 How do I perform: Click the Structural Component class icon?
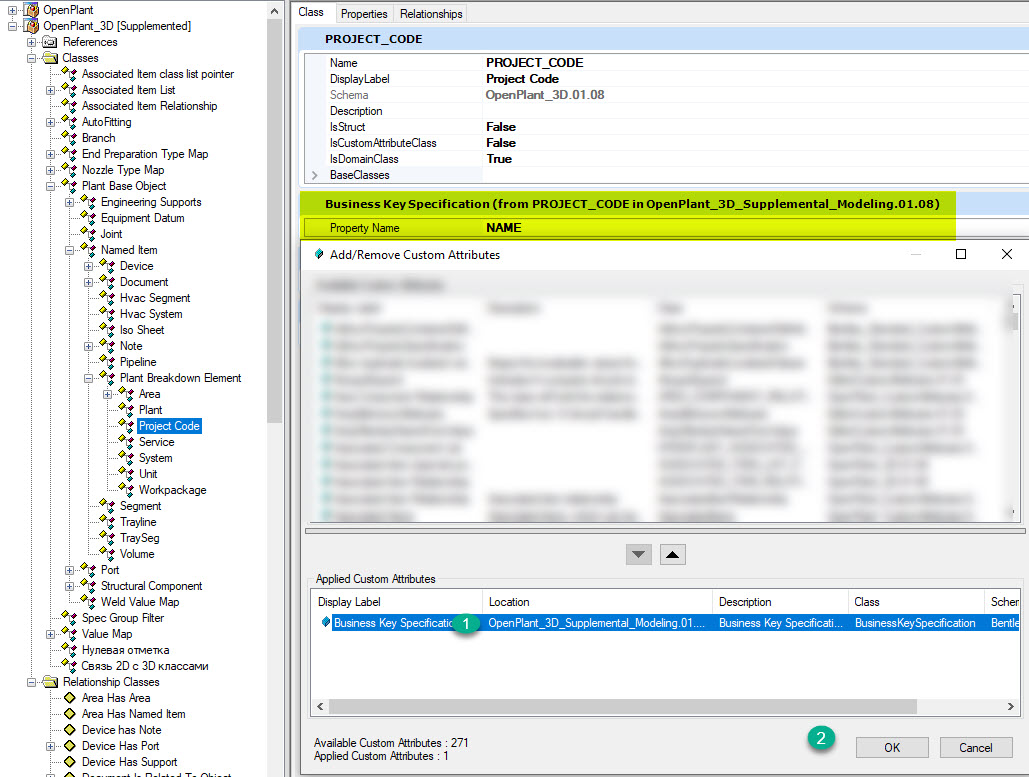(x=88, y=586)
